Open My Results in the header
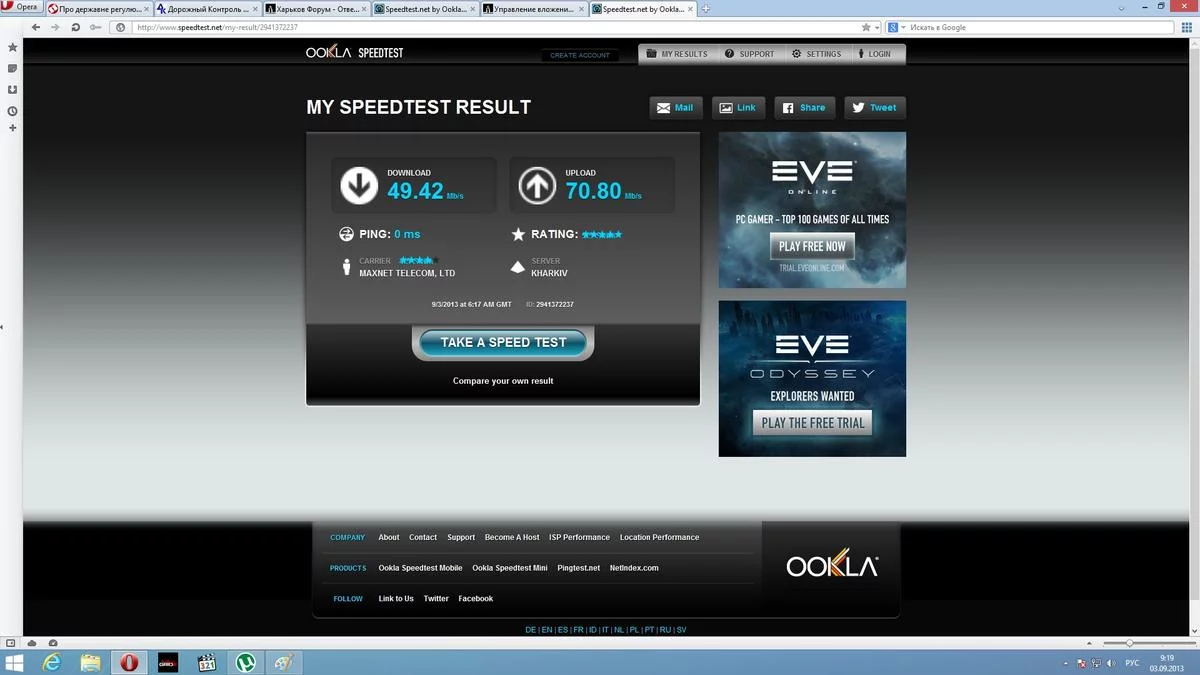 677,54
